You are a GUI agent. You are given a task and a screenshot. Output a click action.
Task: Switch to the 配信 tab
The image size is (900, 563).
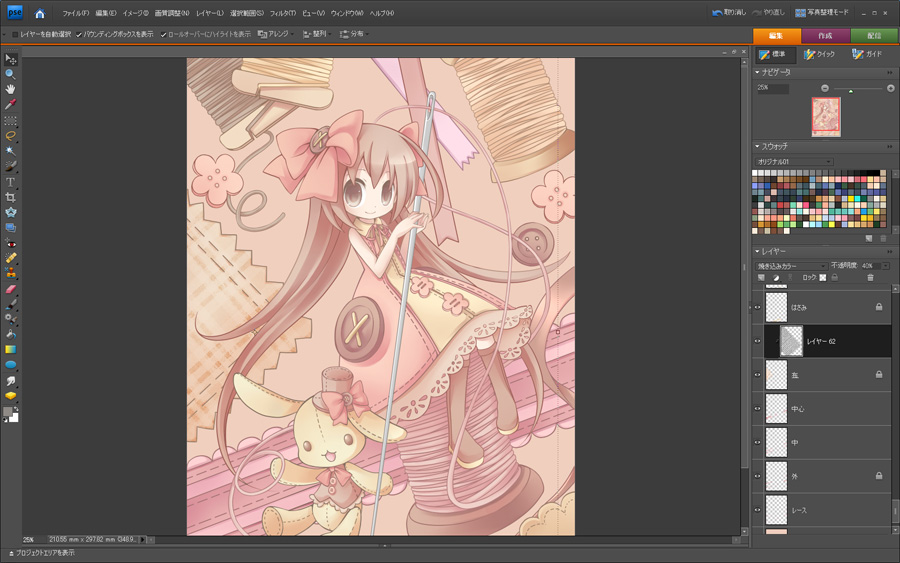(x=874, y=36)
